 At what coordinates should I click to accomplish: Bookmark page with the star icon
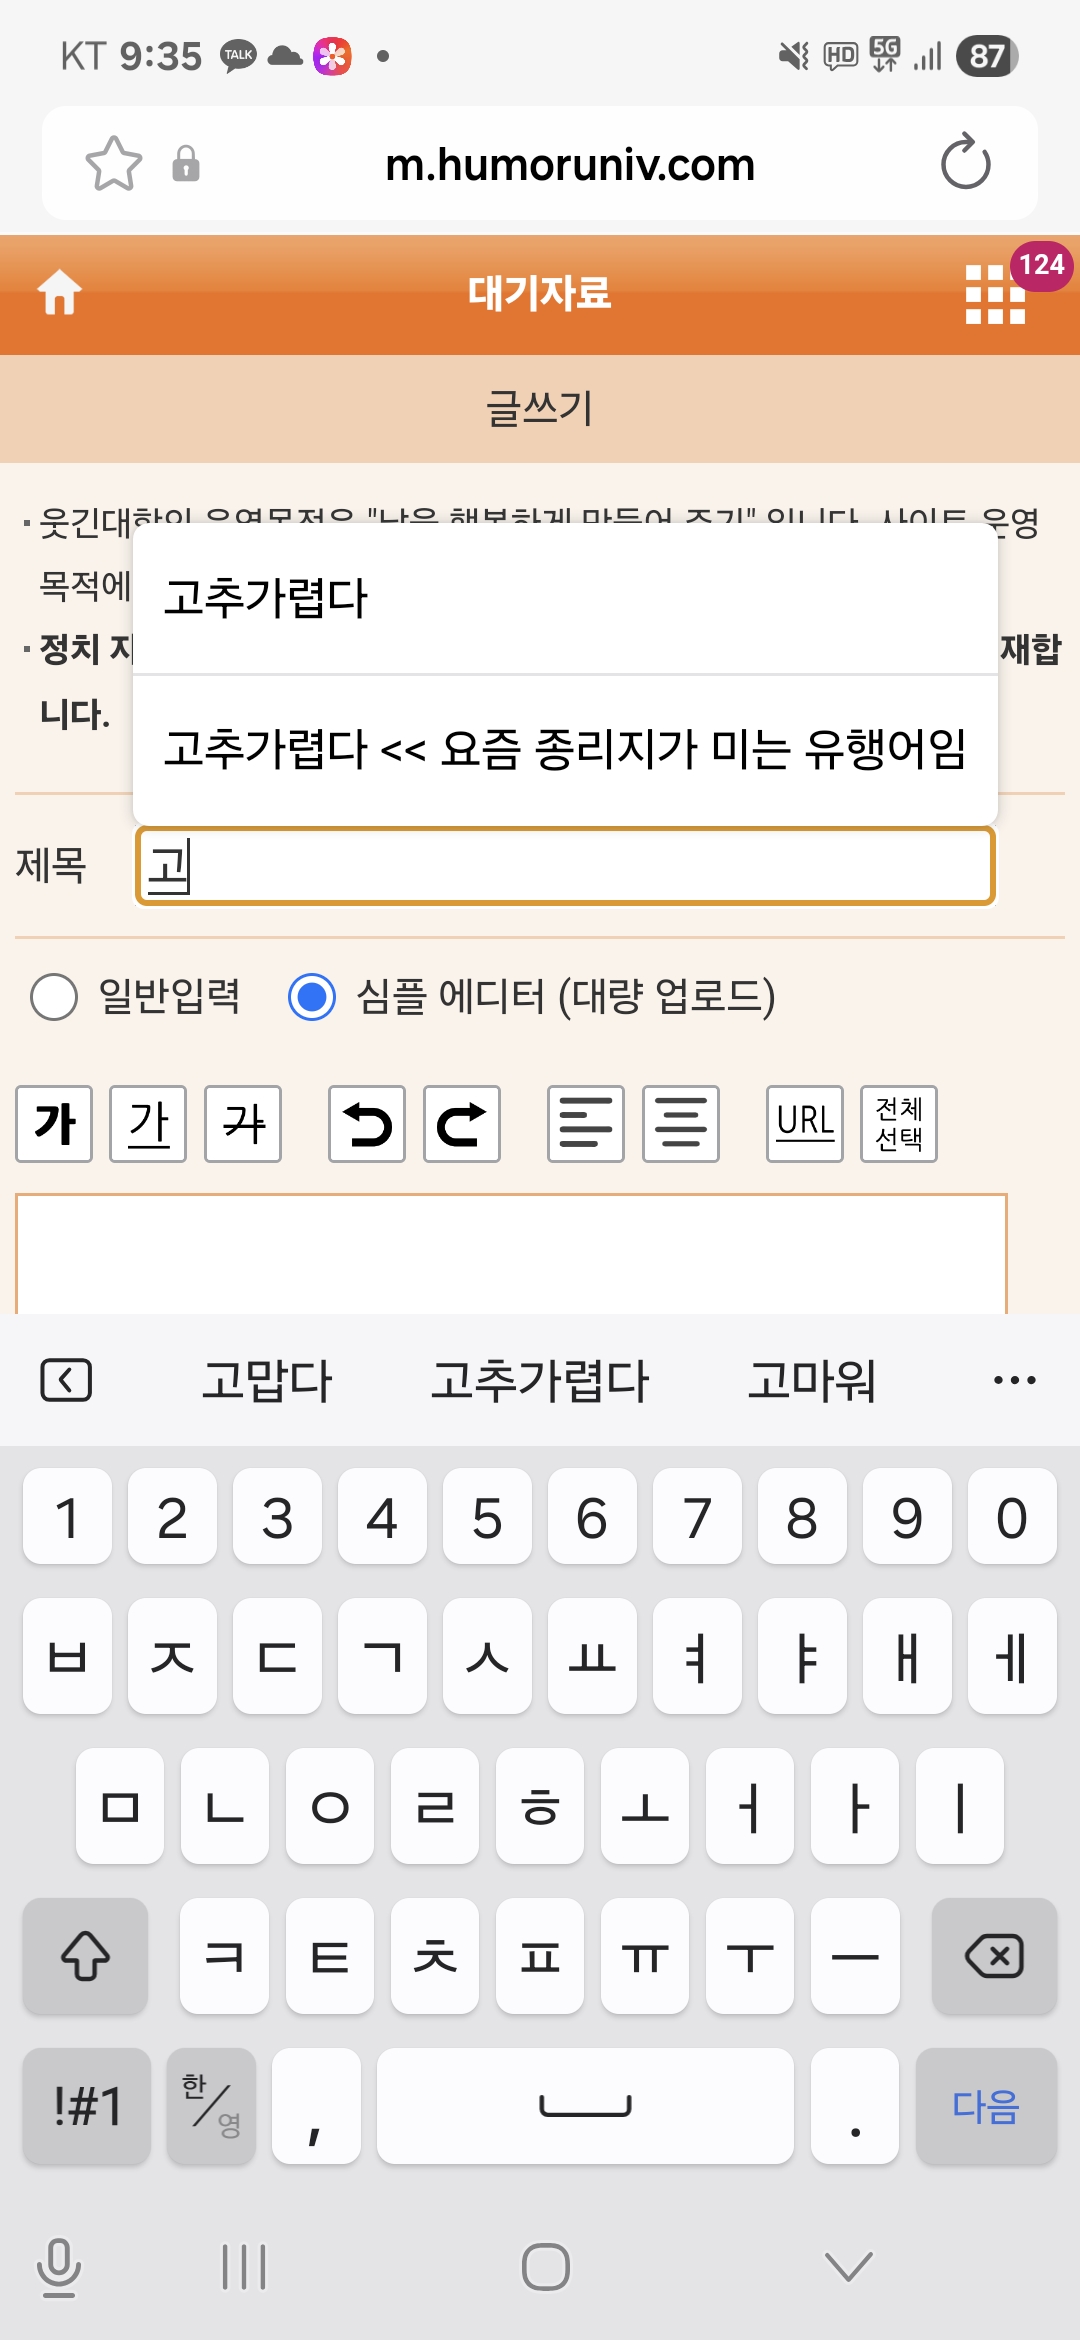[114, 164]
